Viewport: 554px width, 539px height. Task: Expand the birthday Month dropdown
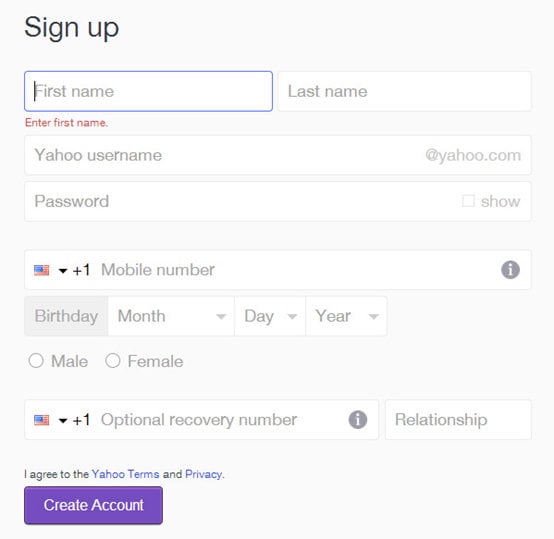click(171, 316)
